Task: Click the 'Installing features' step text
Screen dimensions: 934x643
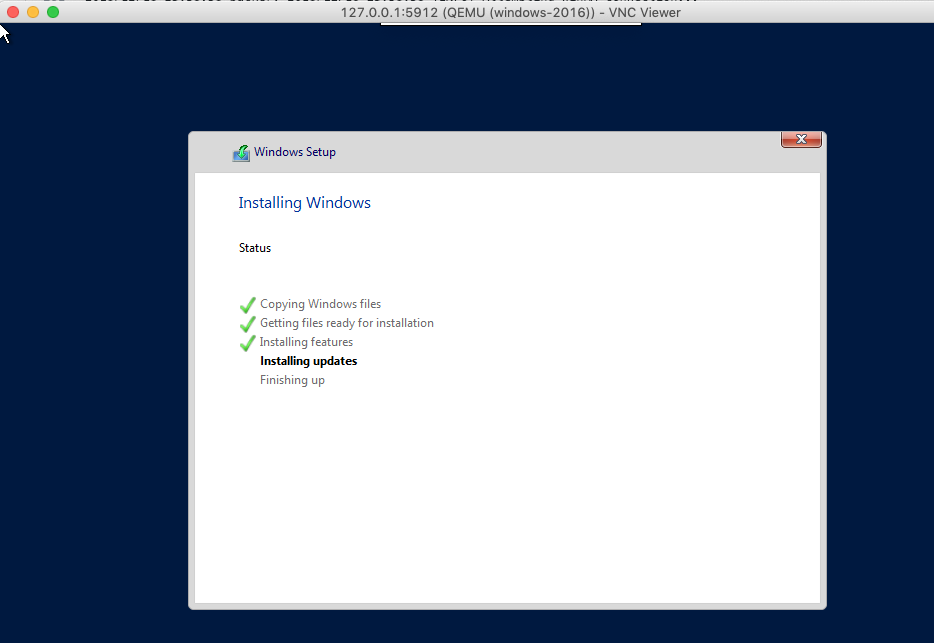Action: click(x=306, y=342)
